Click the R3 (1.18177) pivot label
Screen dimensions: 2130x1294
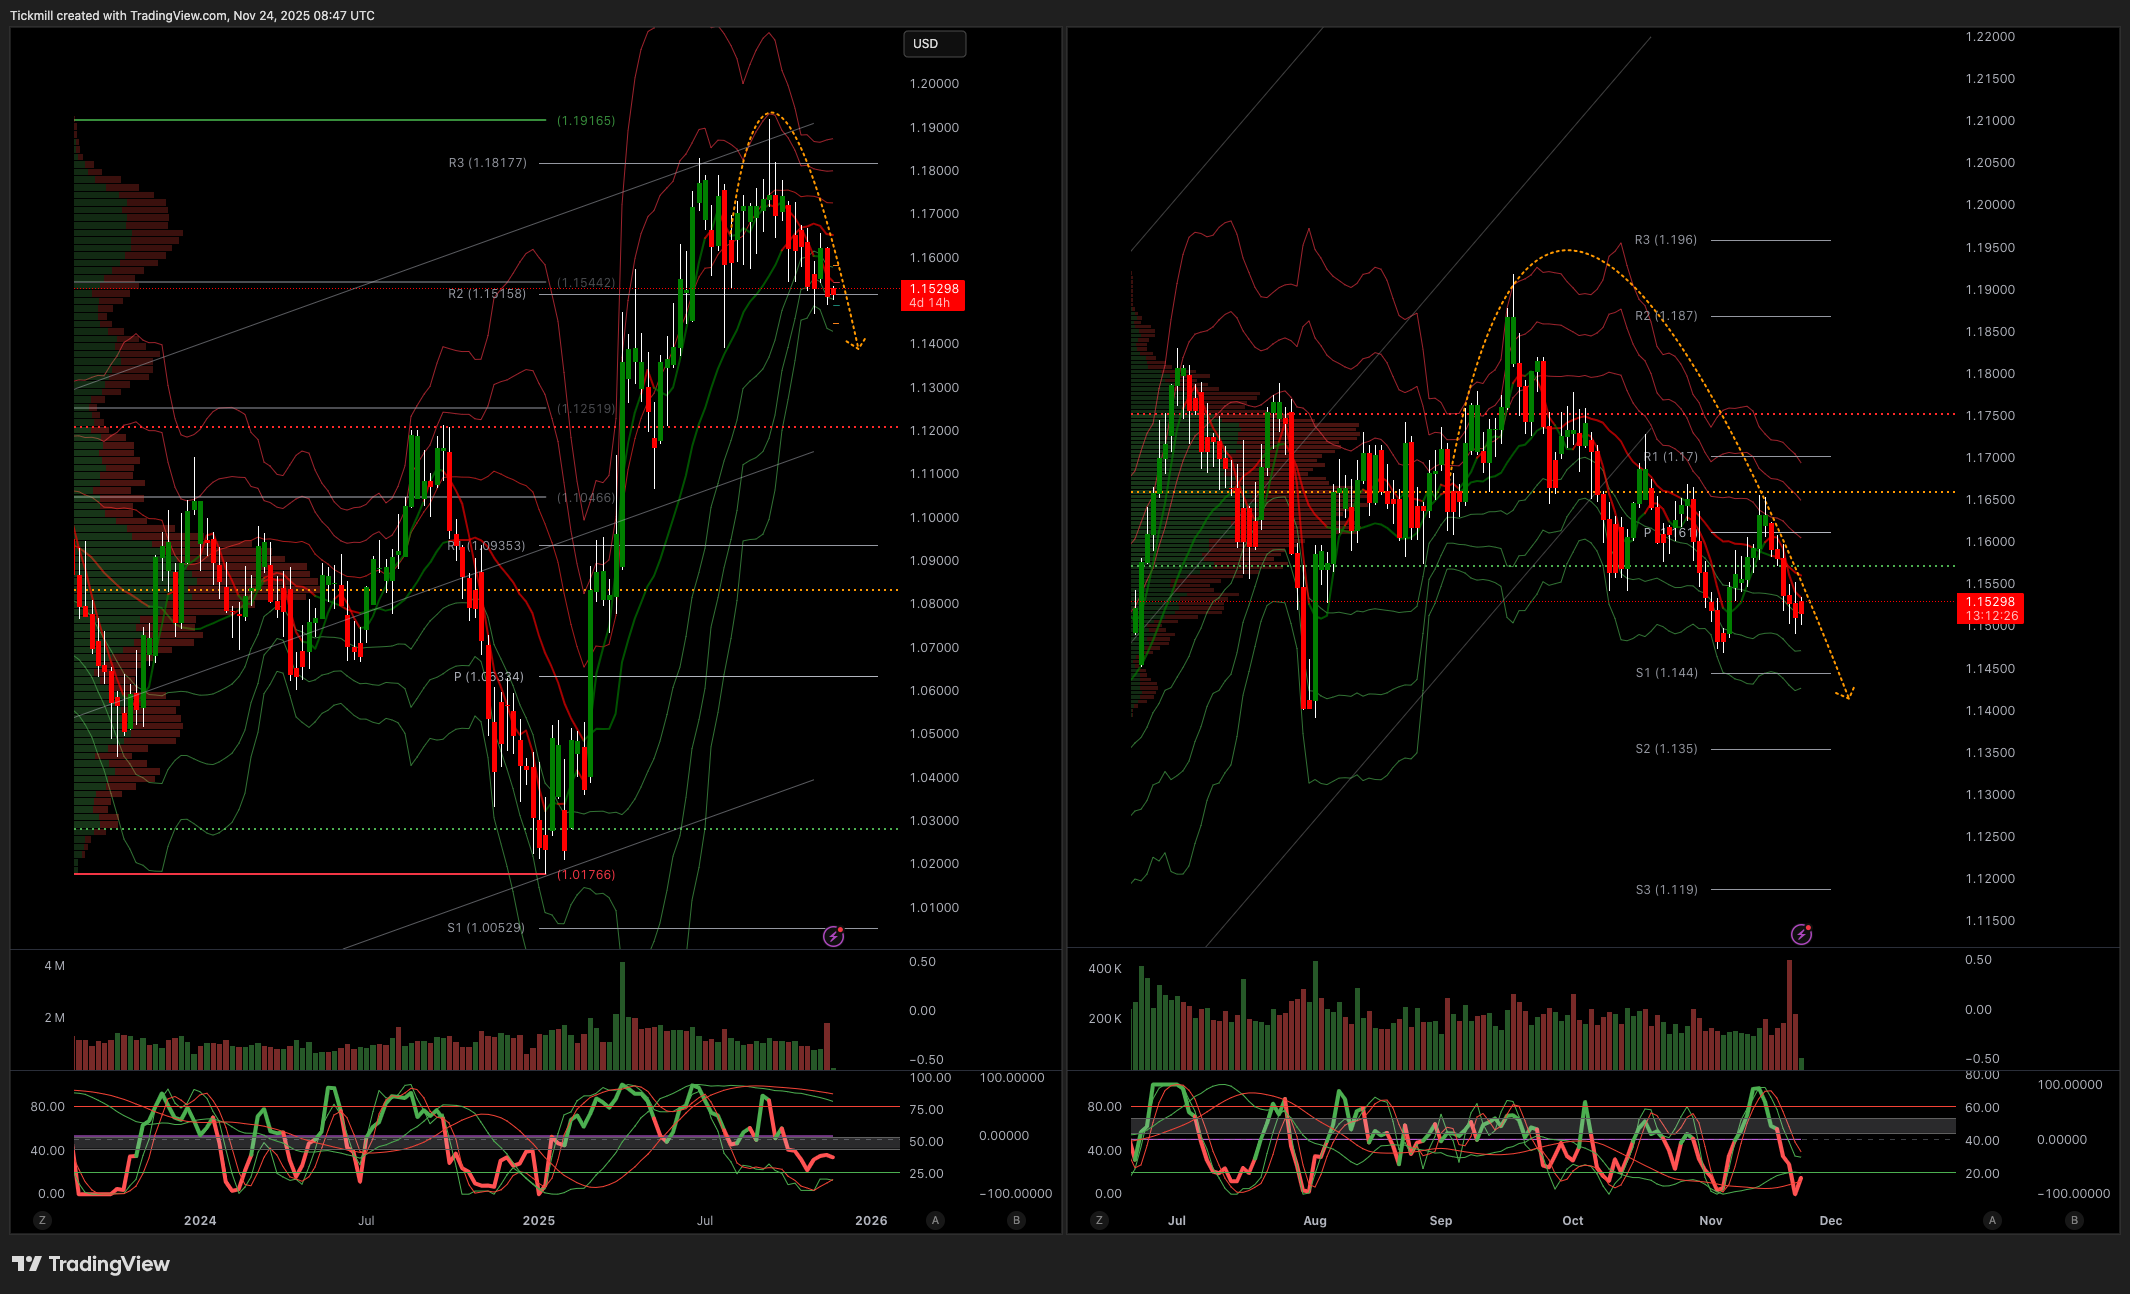487,163
